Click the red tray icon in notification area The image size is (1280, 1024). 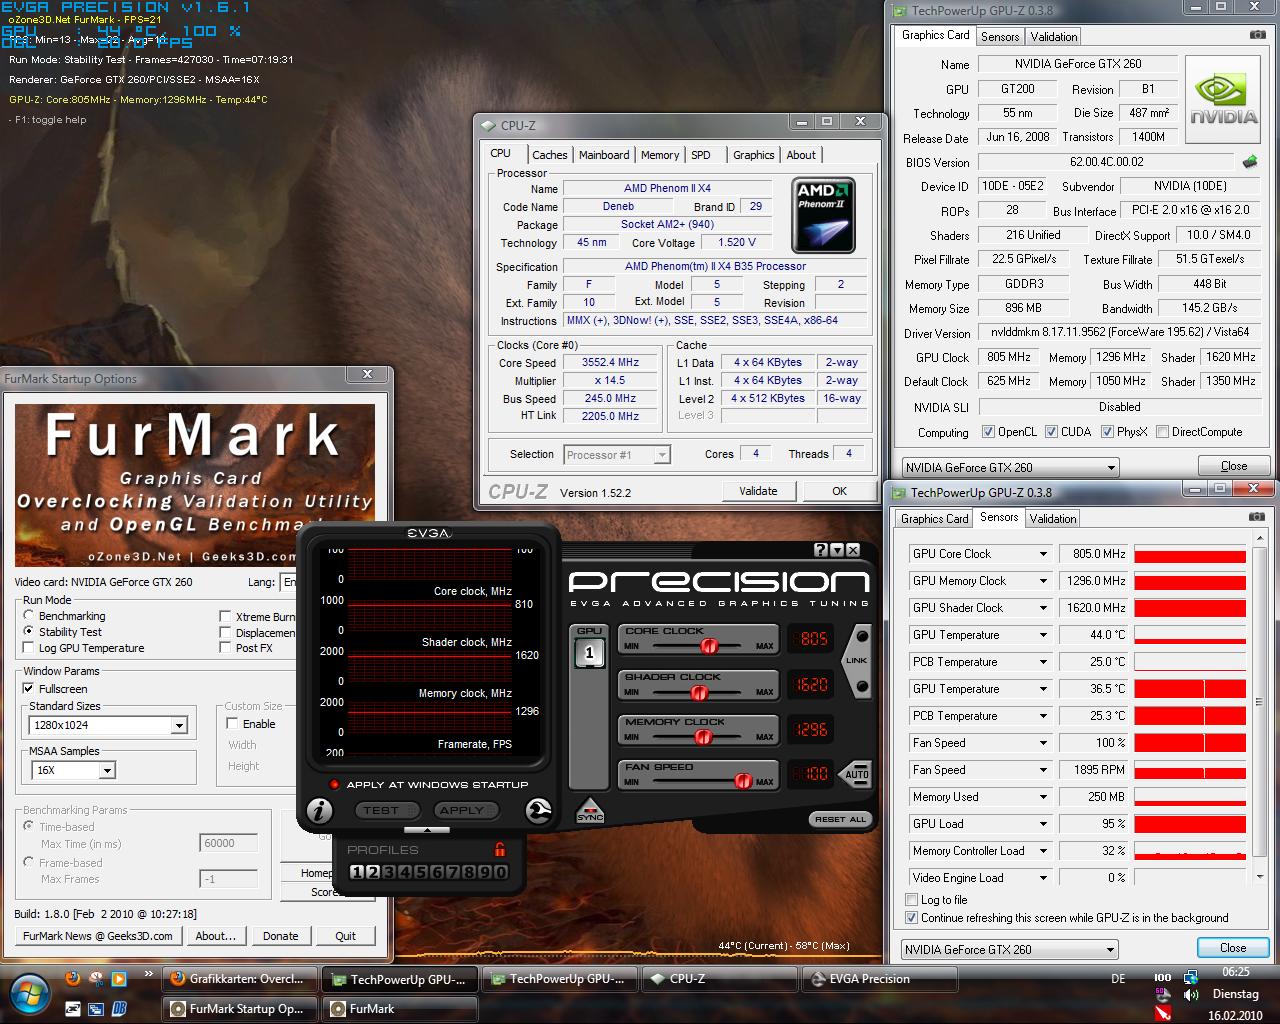click(x=1163, y=1013)
